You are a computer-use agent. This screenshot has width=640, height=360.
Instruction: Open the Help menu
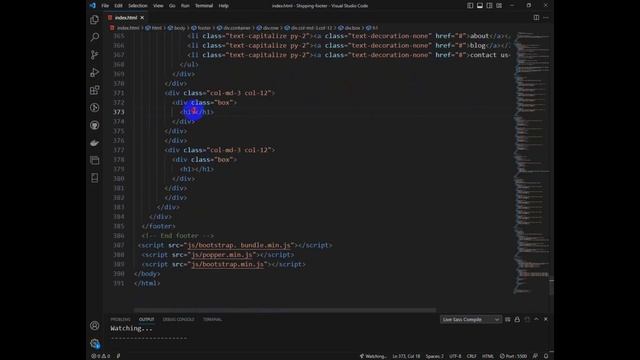tap(223, 6)
